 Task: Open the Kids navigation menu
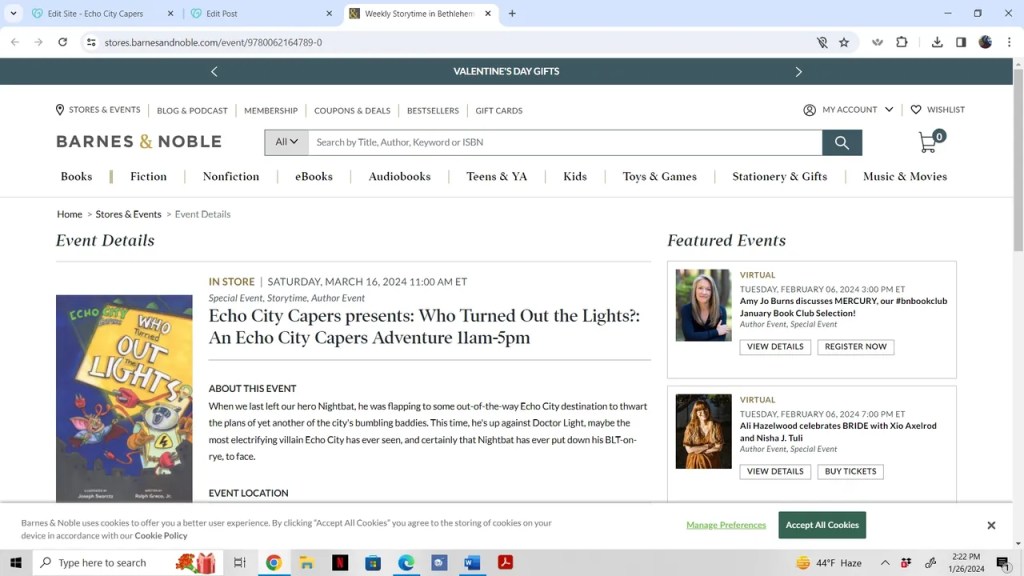[x=575, y=177]
